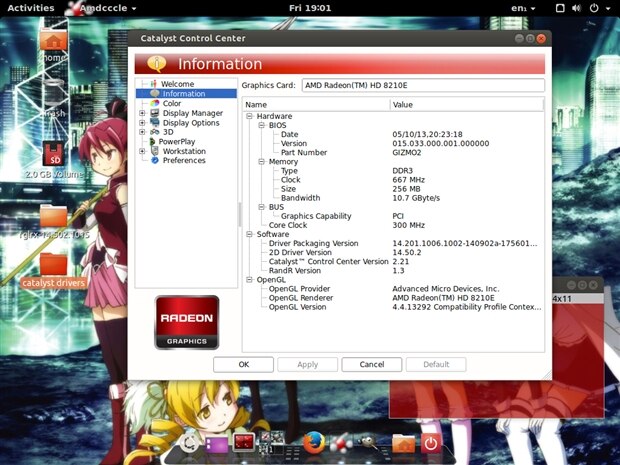The width and height of the screenshot is (620, 465).
Task: Click the red power icon in dock
Action: (431, 442)
